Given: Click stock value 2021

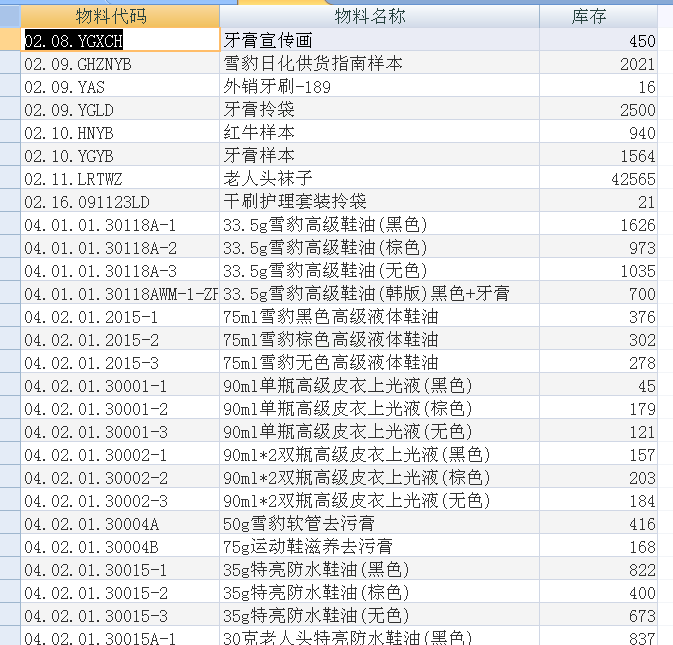Looking at the screenshot, I should point(598,64).
